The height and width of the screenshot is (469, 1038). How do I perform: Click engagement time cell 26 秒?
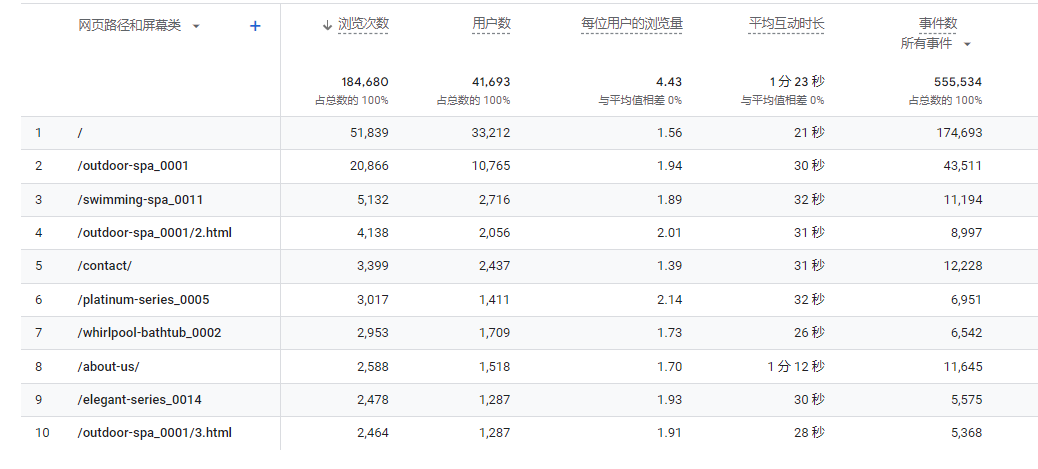(810, 333)
